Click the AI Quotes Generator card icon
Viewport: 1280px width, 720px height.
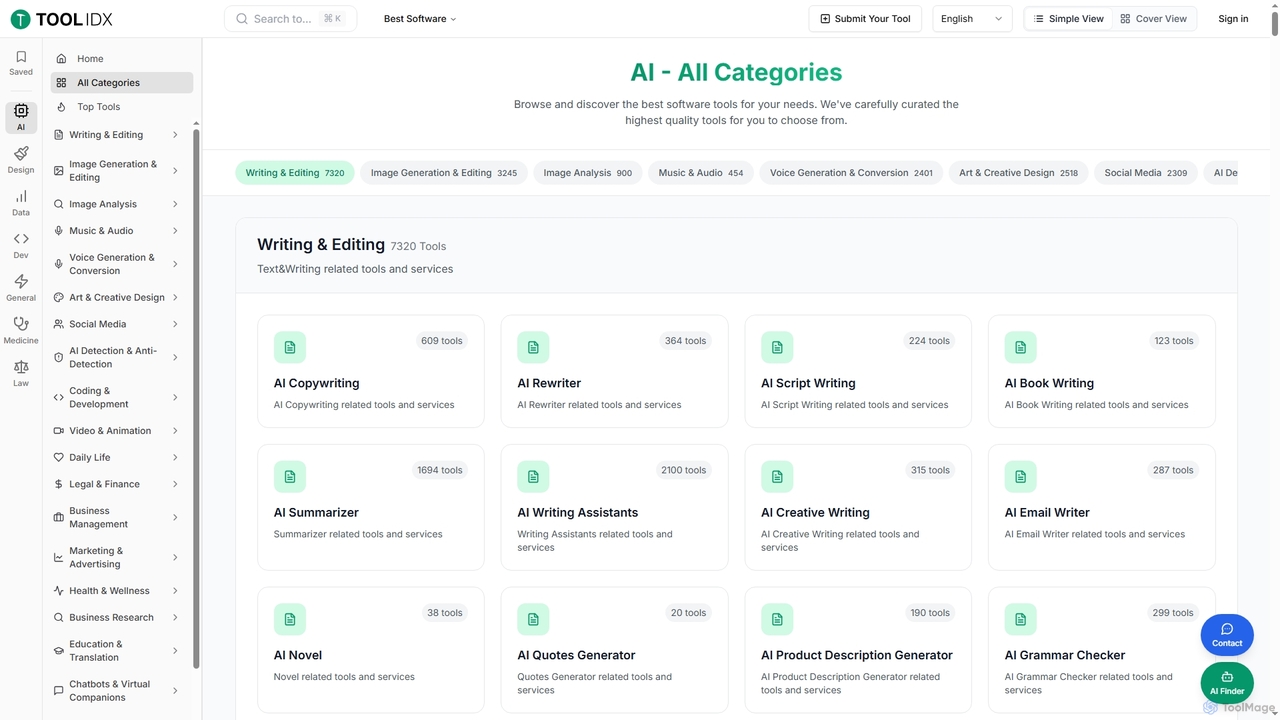(533, 619)
